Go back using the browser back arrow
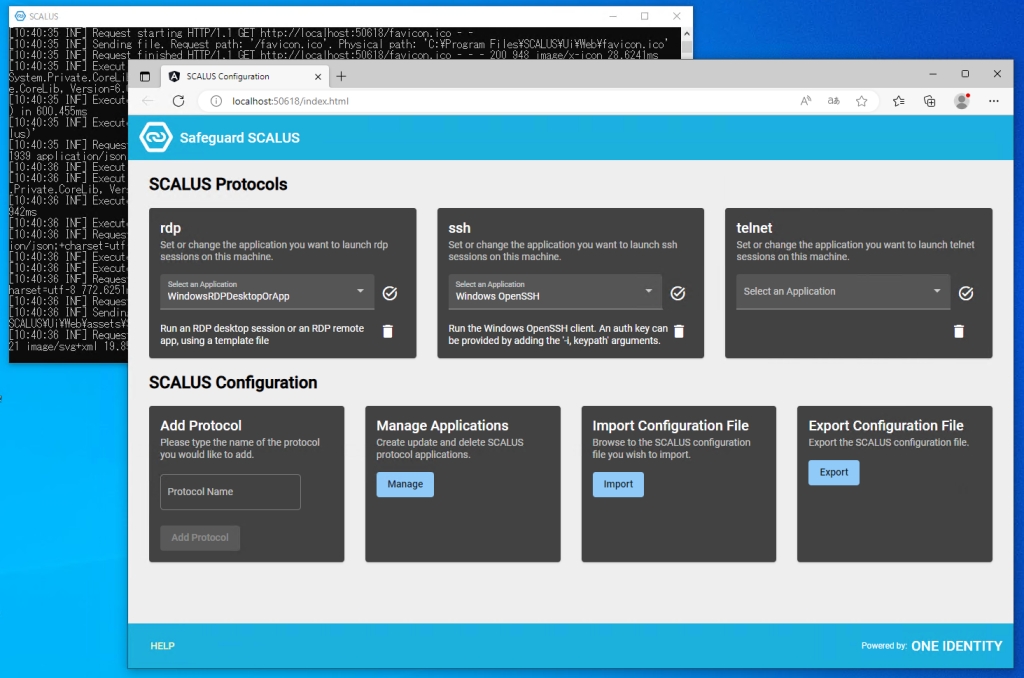This screenshot has height=678, width=1024. 148,101
